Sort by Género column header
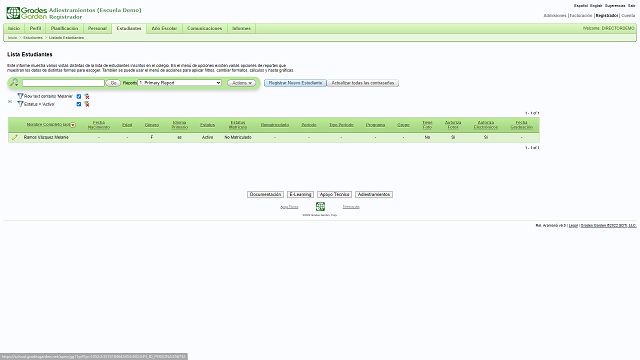Viewport: 640px width, 360px height. pos(151,125)
